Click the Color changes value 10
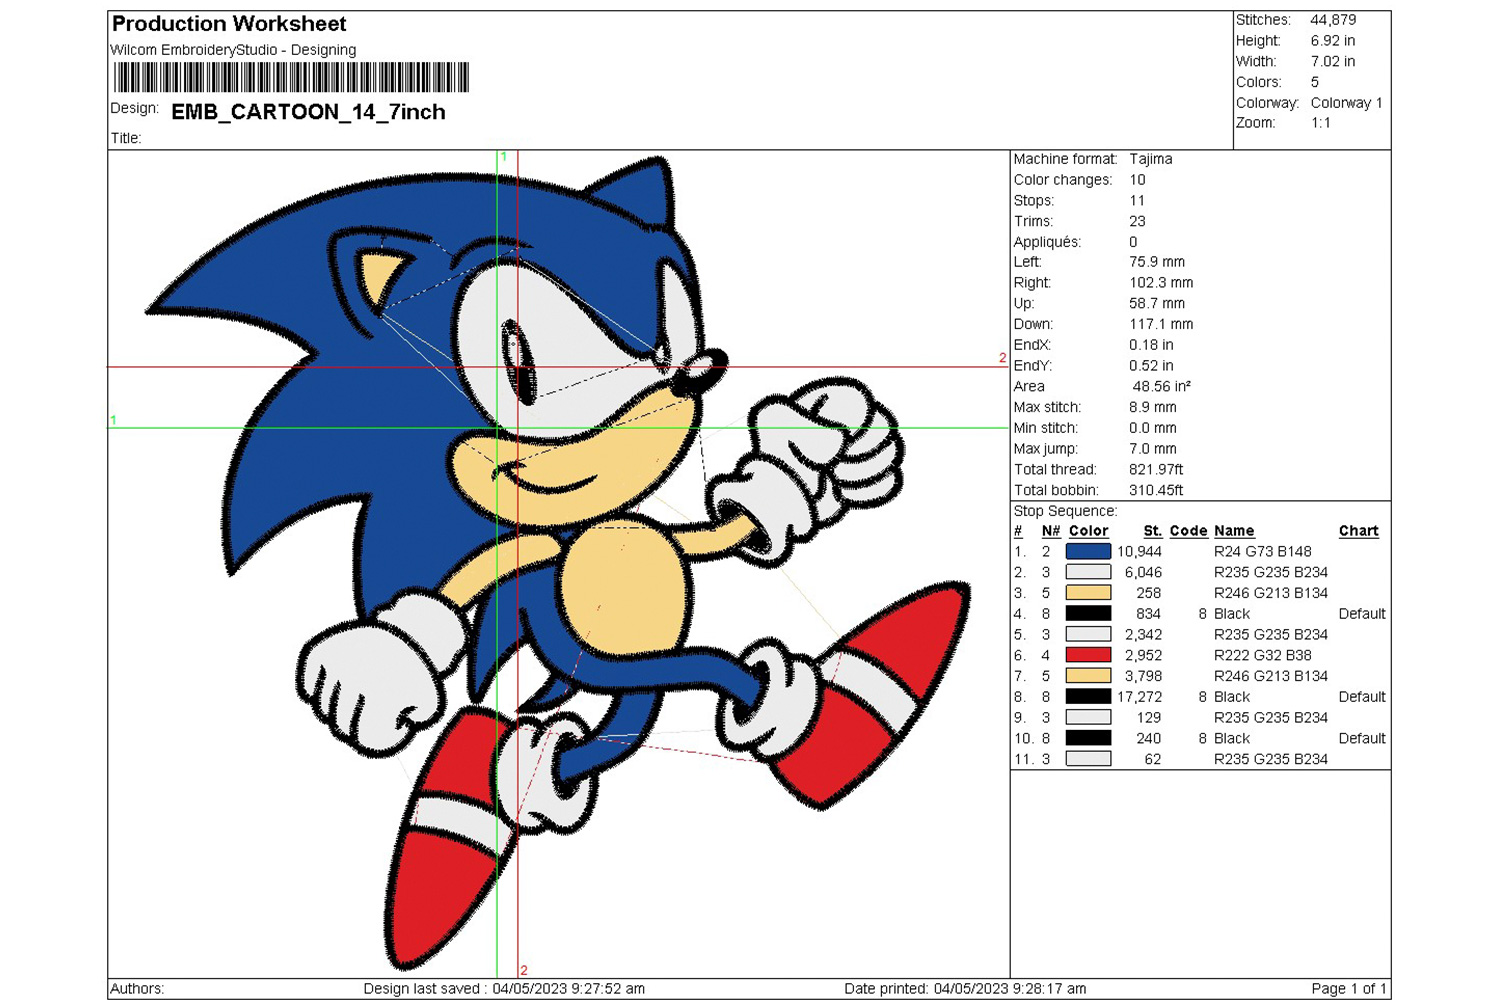The width and height of the screenshot is (1502, 1000). pos(1137,180)
